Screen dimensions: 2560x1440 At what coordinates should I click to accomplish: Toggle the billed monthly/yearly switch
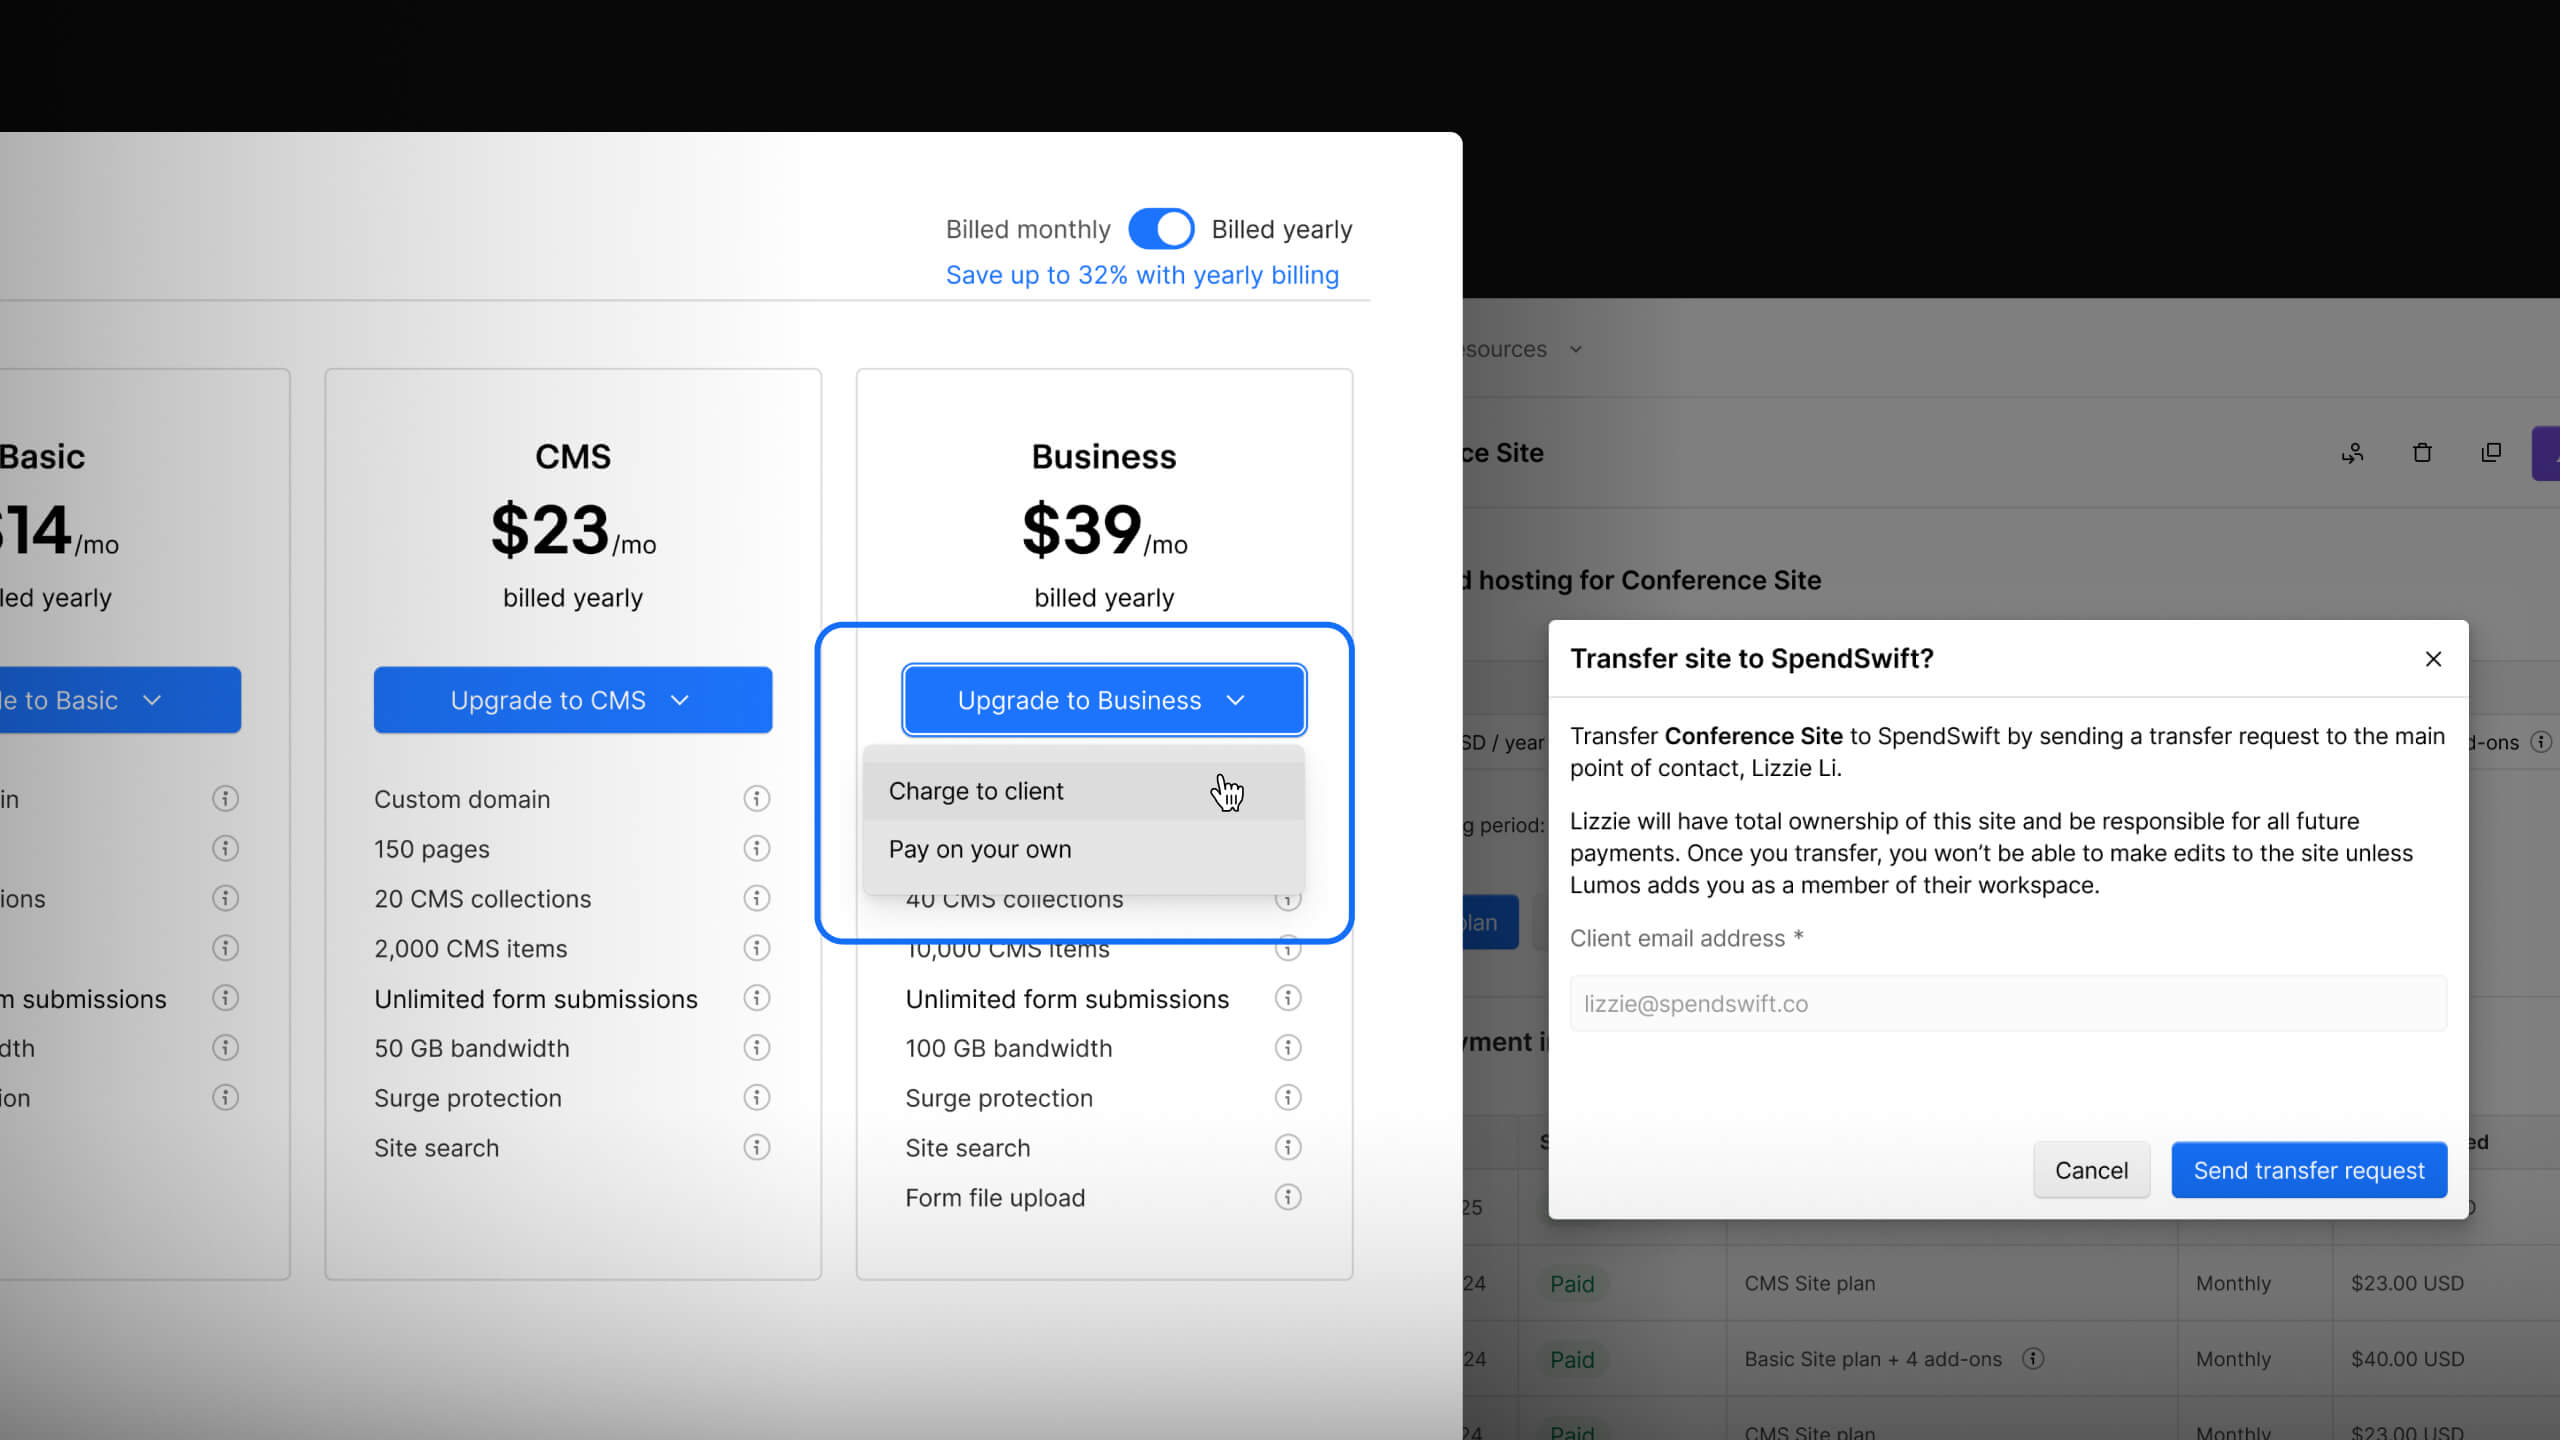click(x=1160, y=229)
